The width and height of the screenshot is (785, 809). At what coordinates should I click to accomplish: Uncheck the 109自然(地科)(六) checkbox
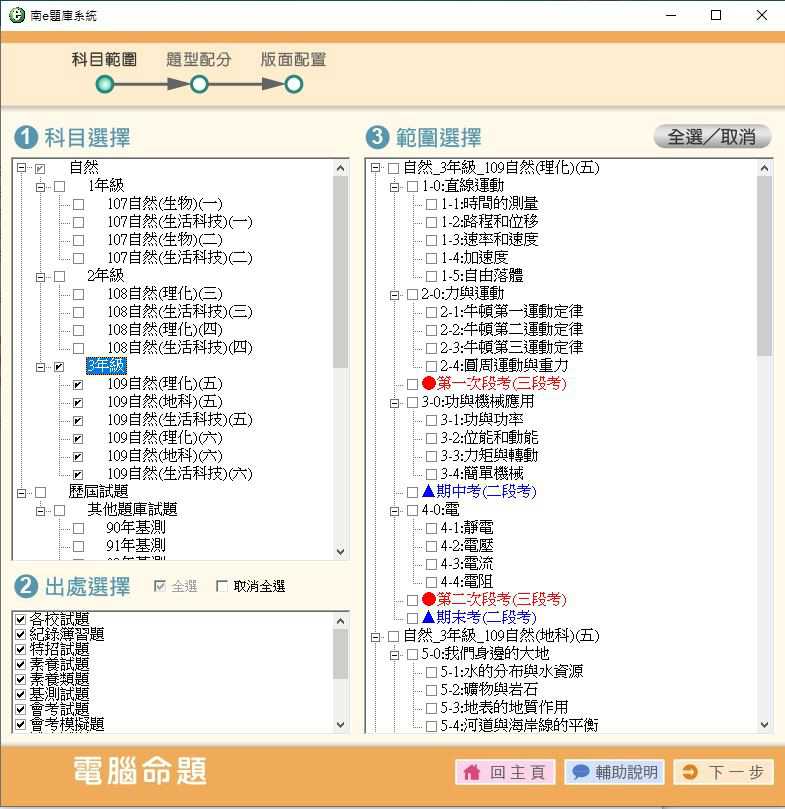pos(78,457)
